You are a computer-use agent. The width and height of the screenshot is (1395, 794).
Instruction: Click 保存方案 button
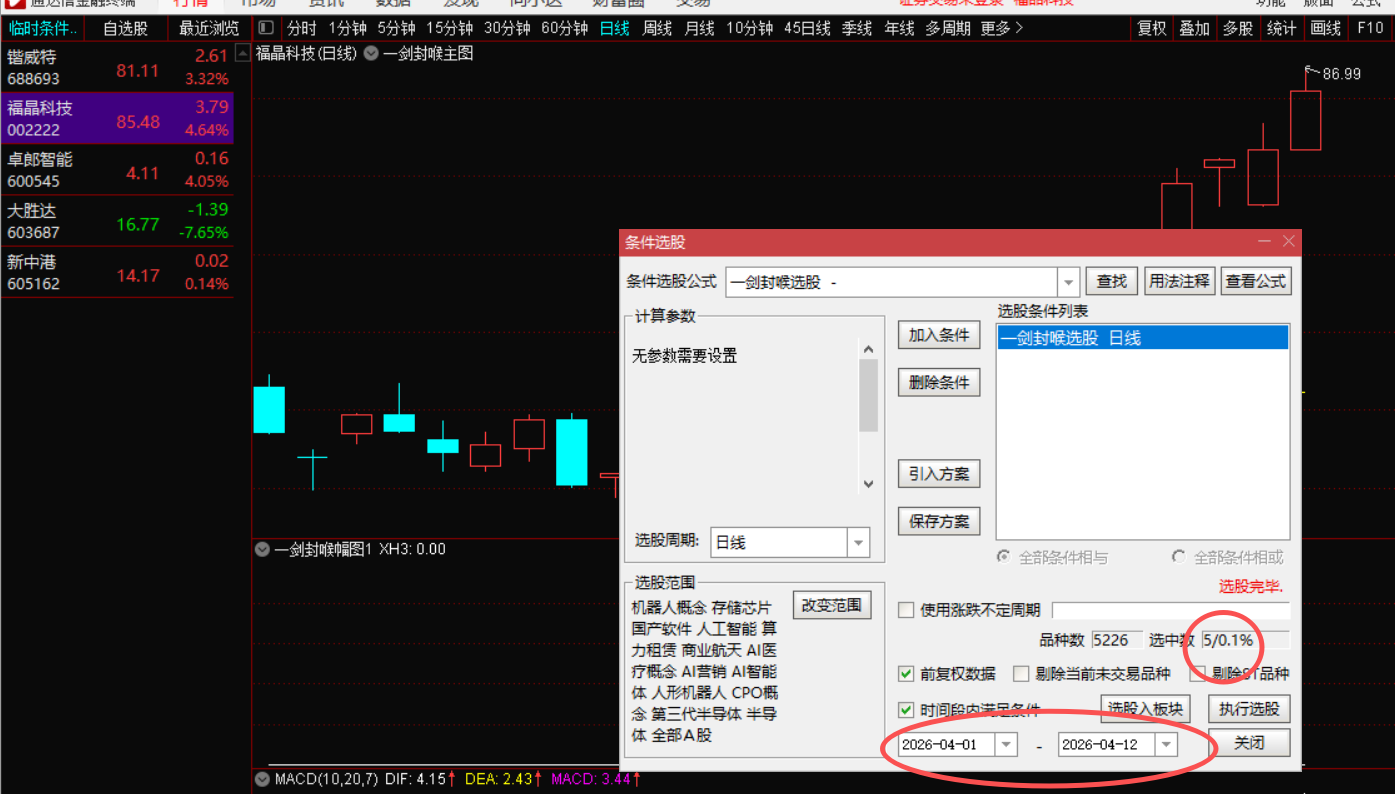[x=939, y=521]
